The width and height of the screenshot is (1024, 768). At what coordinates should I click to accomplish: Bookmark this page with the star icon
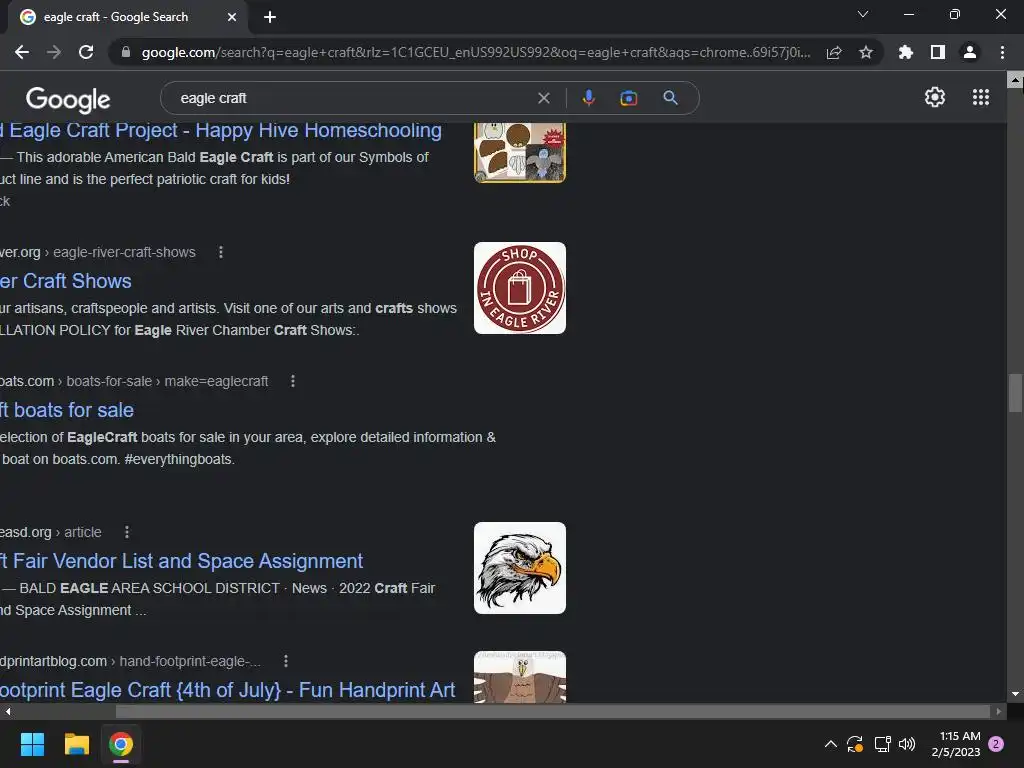click(866, 52)
